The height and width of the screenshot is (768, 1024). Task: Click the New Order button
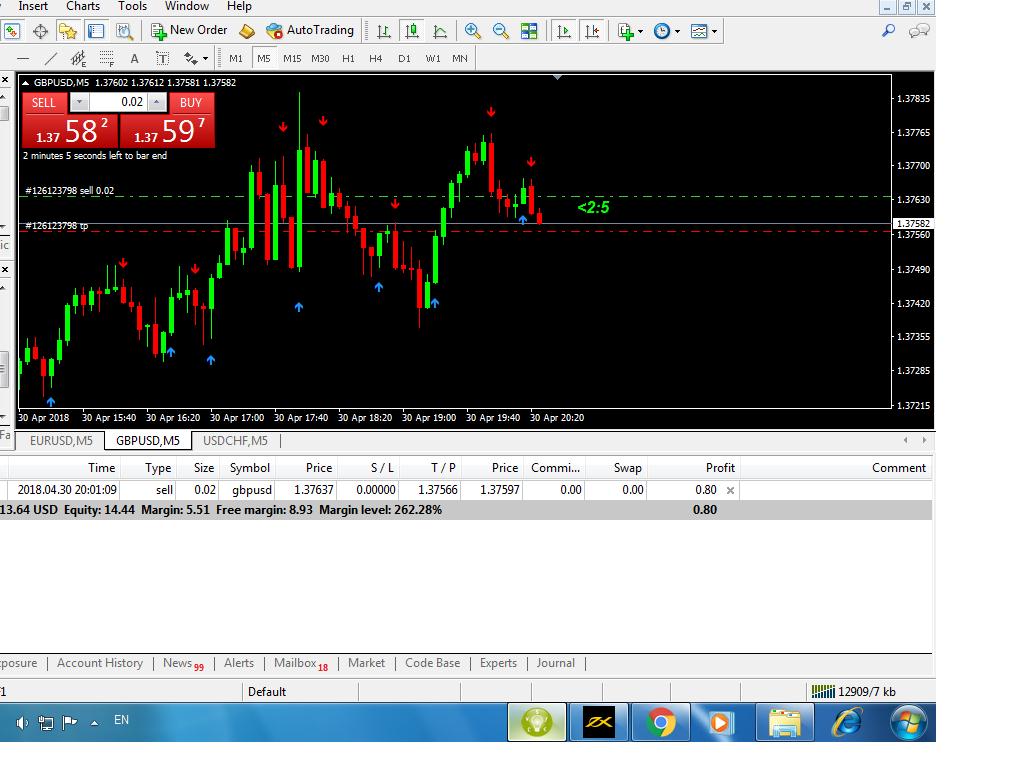pyautogui.click(x=189, y=30)
